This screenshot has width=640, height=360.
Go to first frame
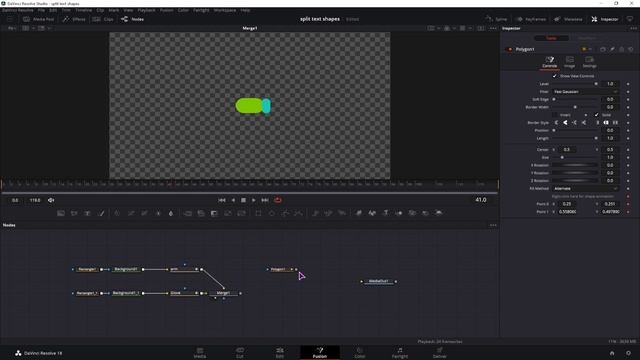222,200
